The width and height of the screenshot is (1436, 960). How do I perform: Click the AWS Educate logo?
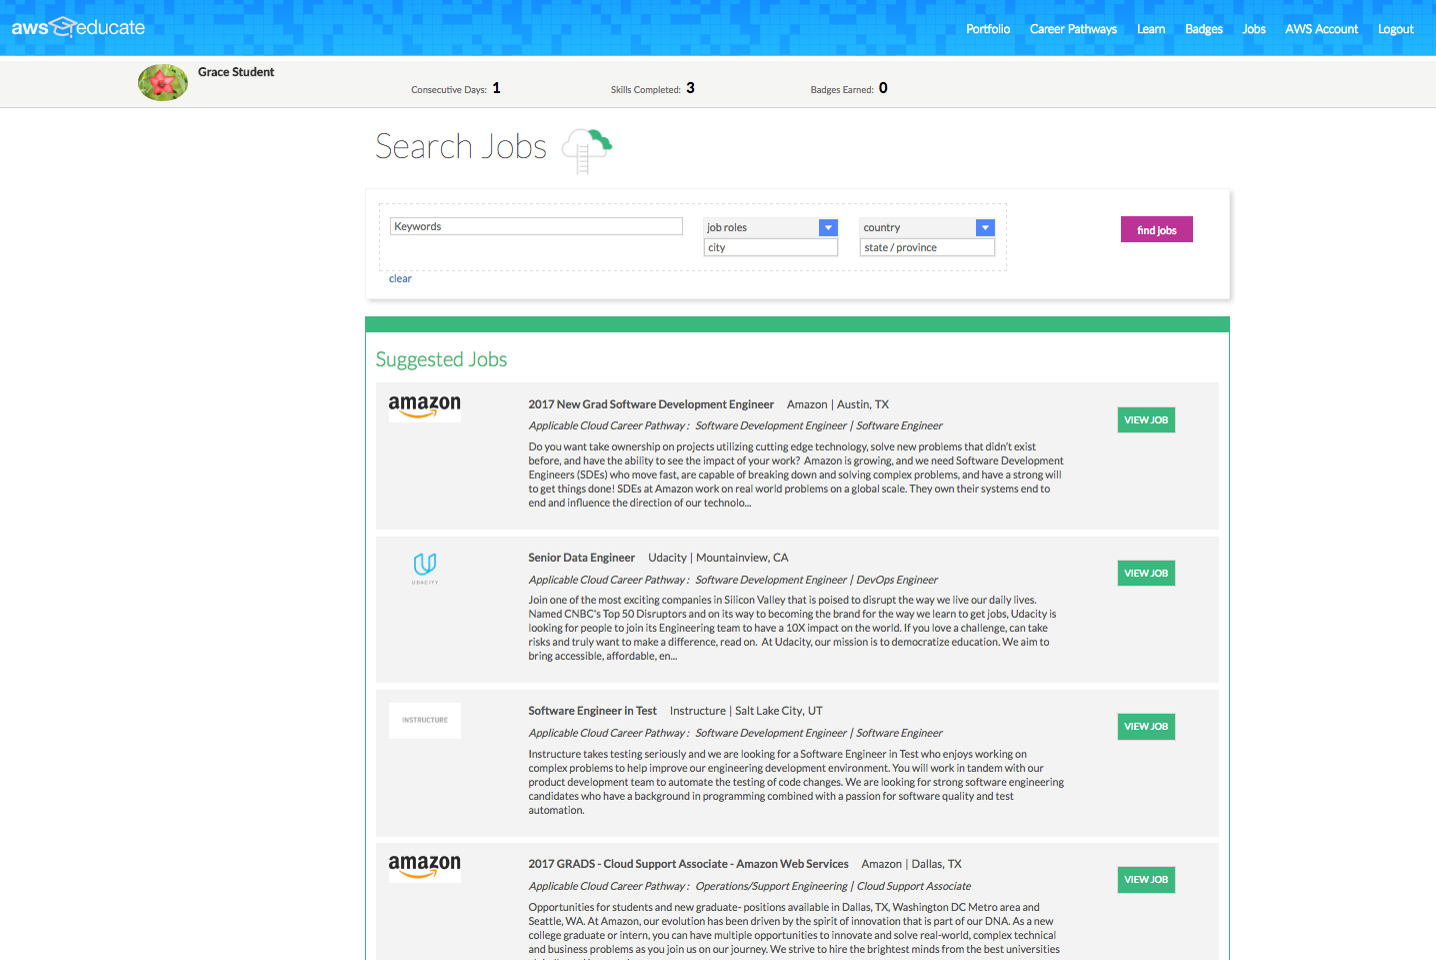point(78,27)
